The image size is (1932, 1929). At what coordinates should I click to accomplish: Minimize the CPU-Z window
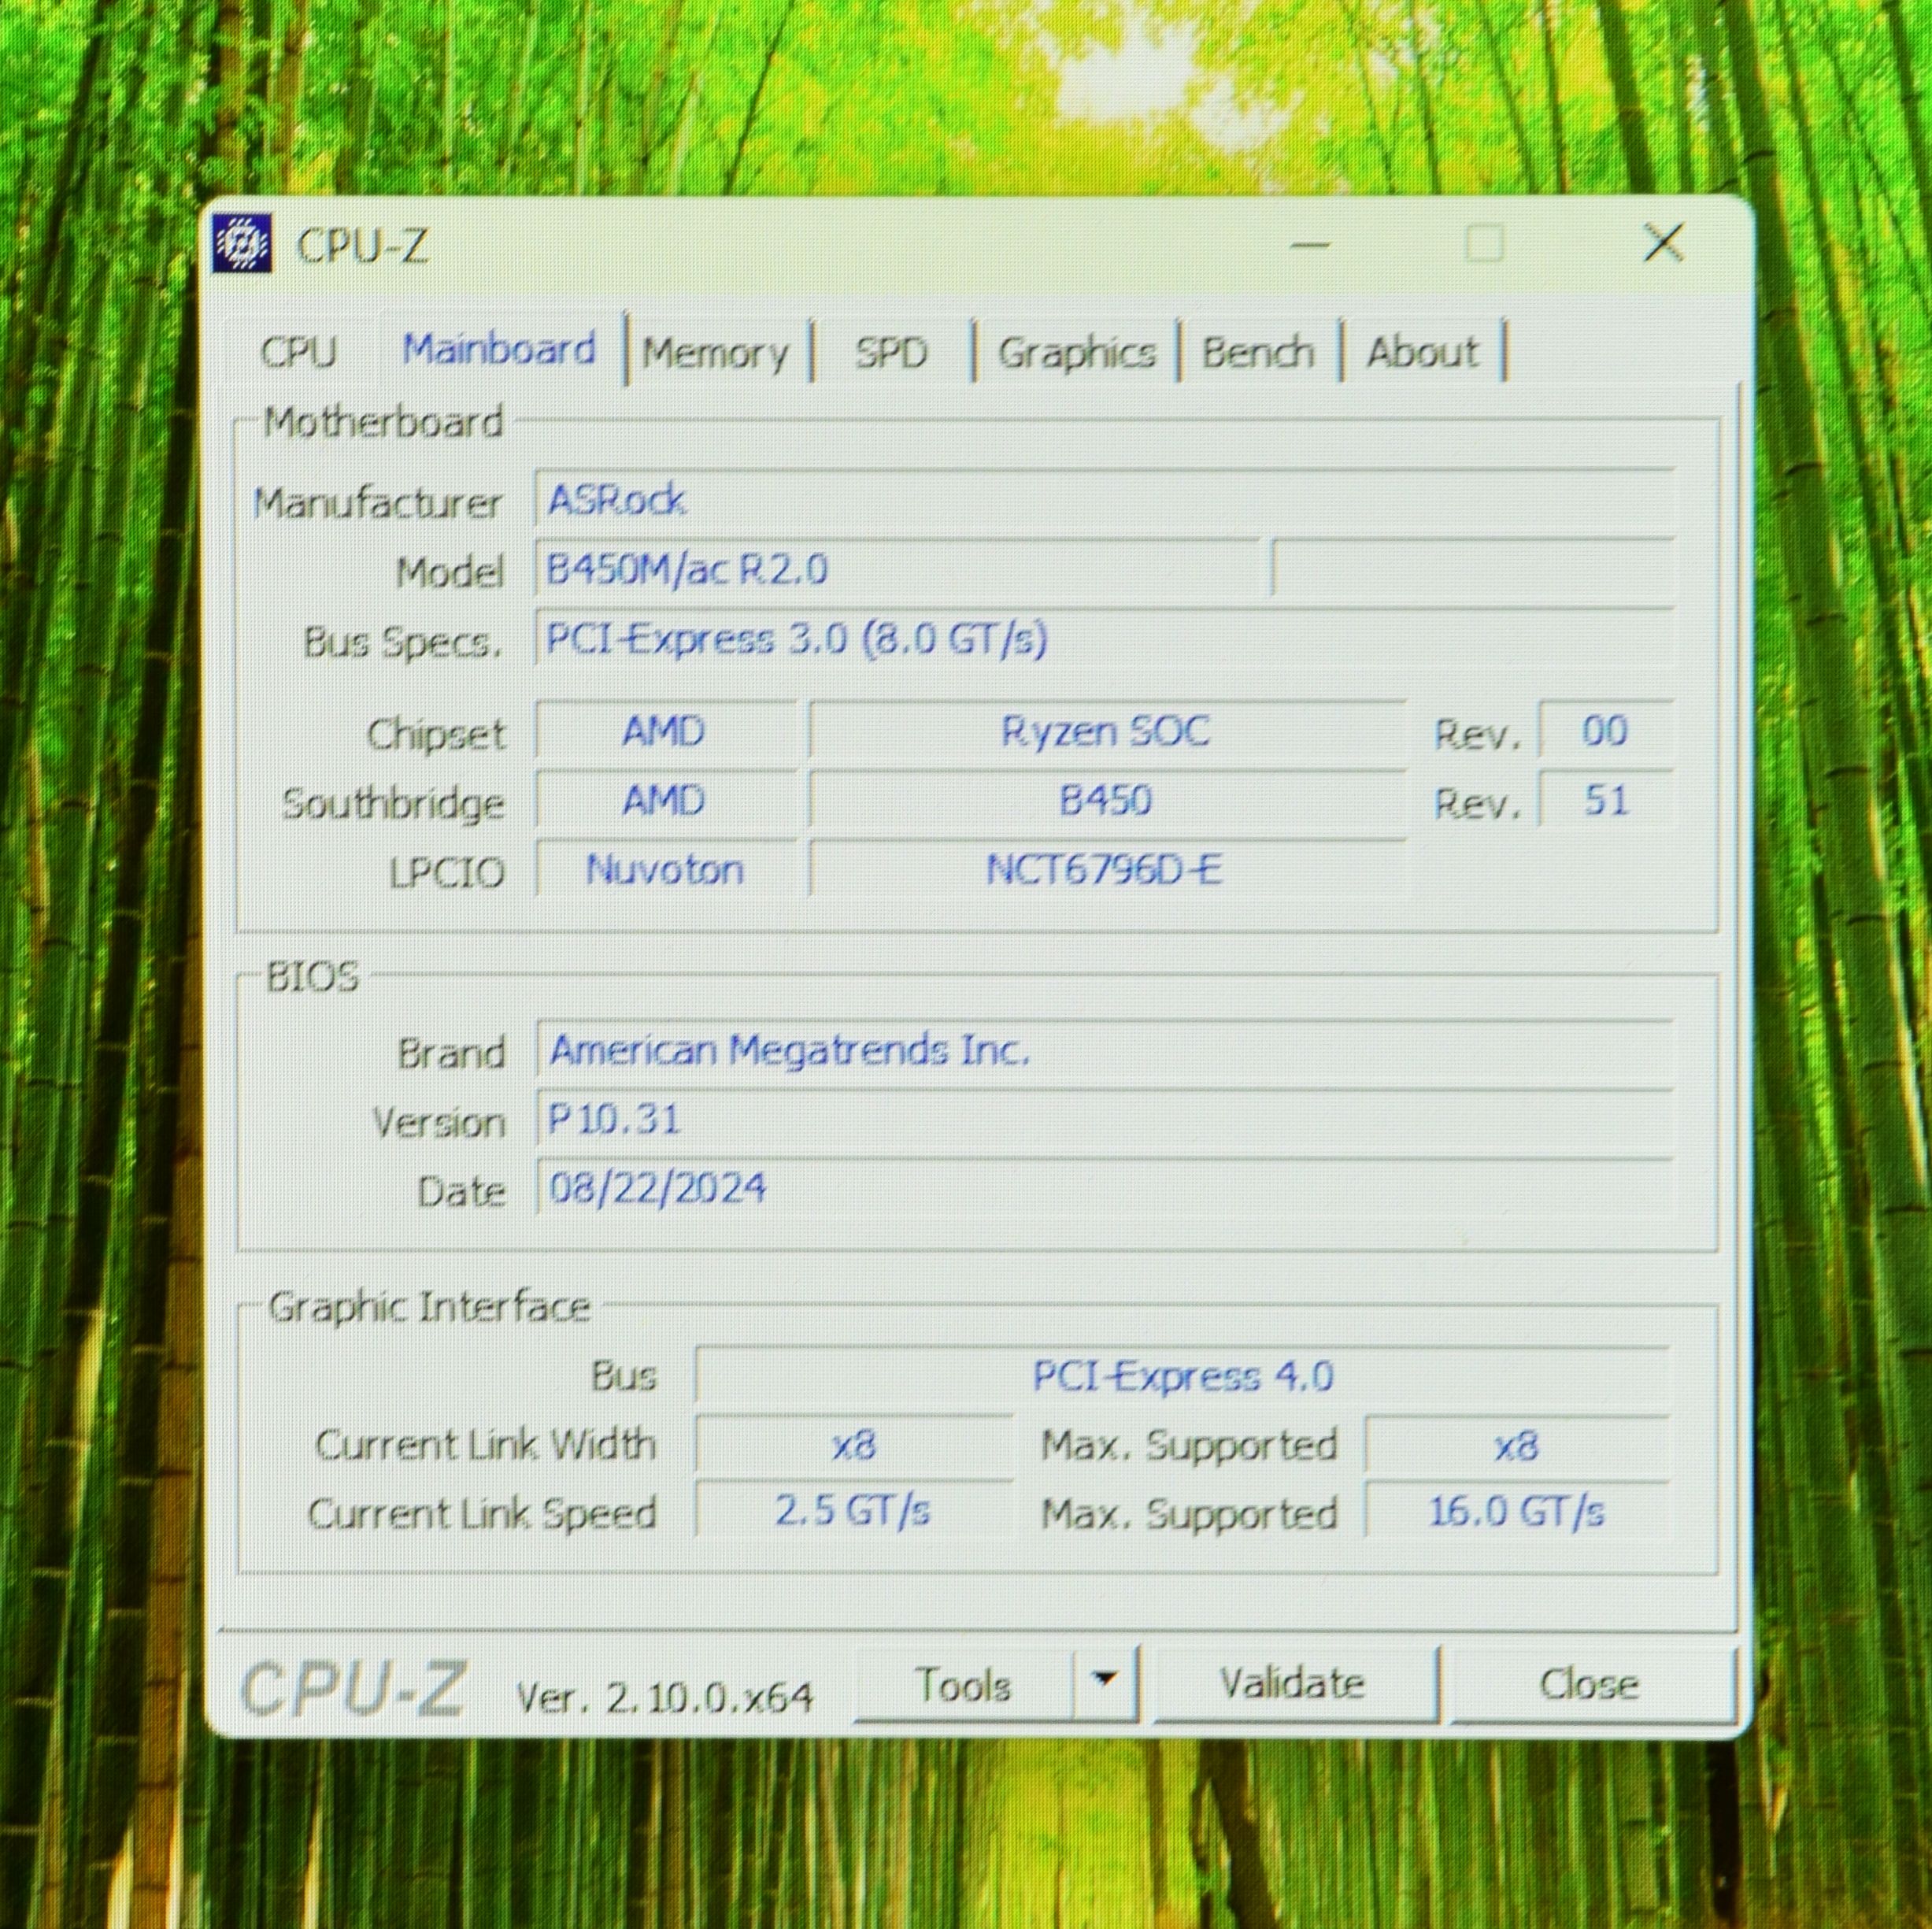tap(1309, 244)
